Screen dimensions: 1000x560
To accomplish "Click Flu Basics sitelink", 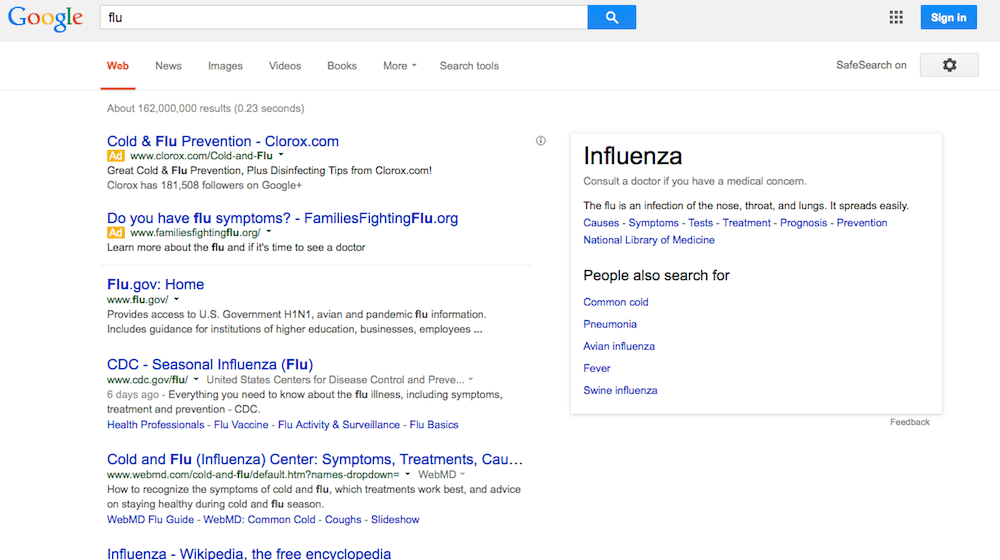I will point(434,425).
